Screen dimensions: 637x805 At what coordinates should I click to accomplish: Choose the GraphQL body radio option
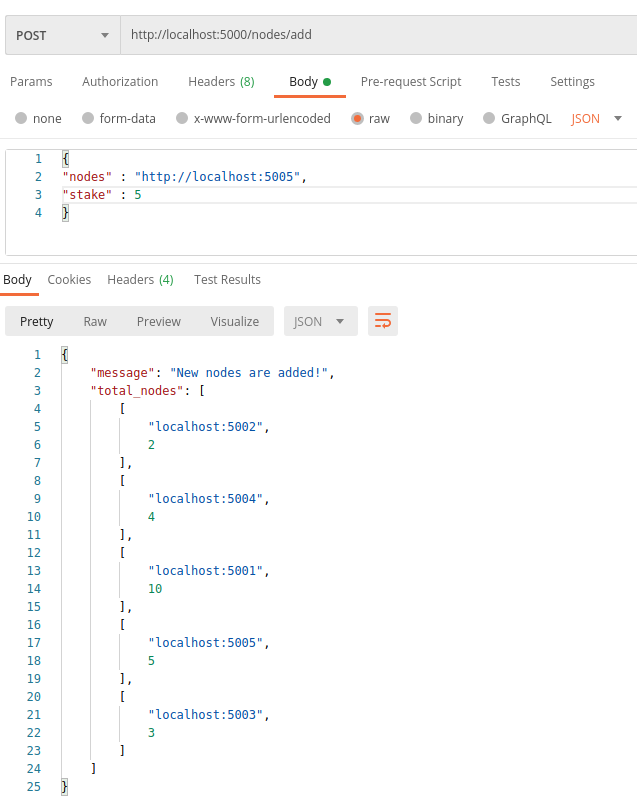(x=489, y=119)
